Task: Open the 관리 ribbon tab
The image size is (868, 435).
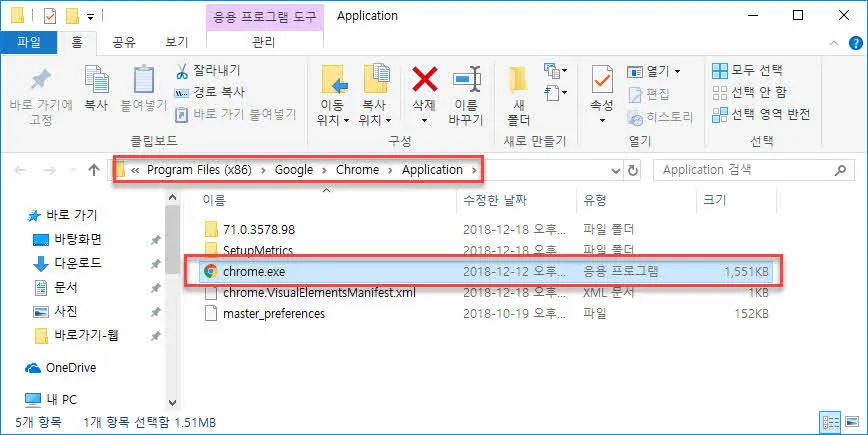Action: coord(264,42)
